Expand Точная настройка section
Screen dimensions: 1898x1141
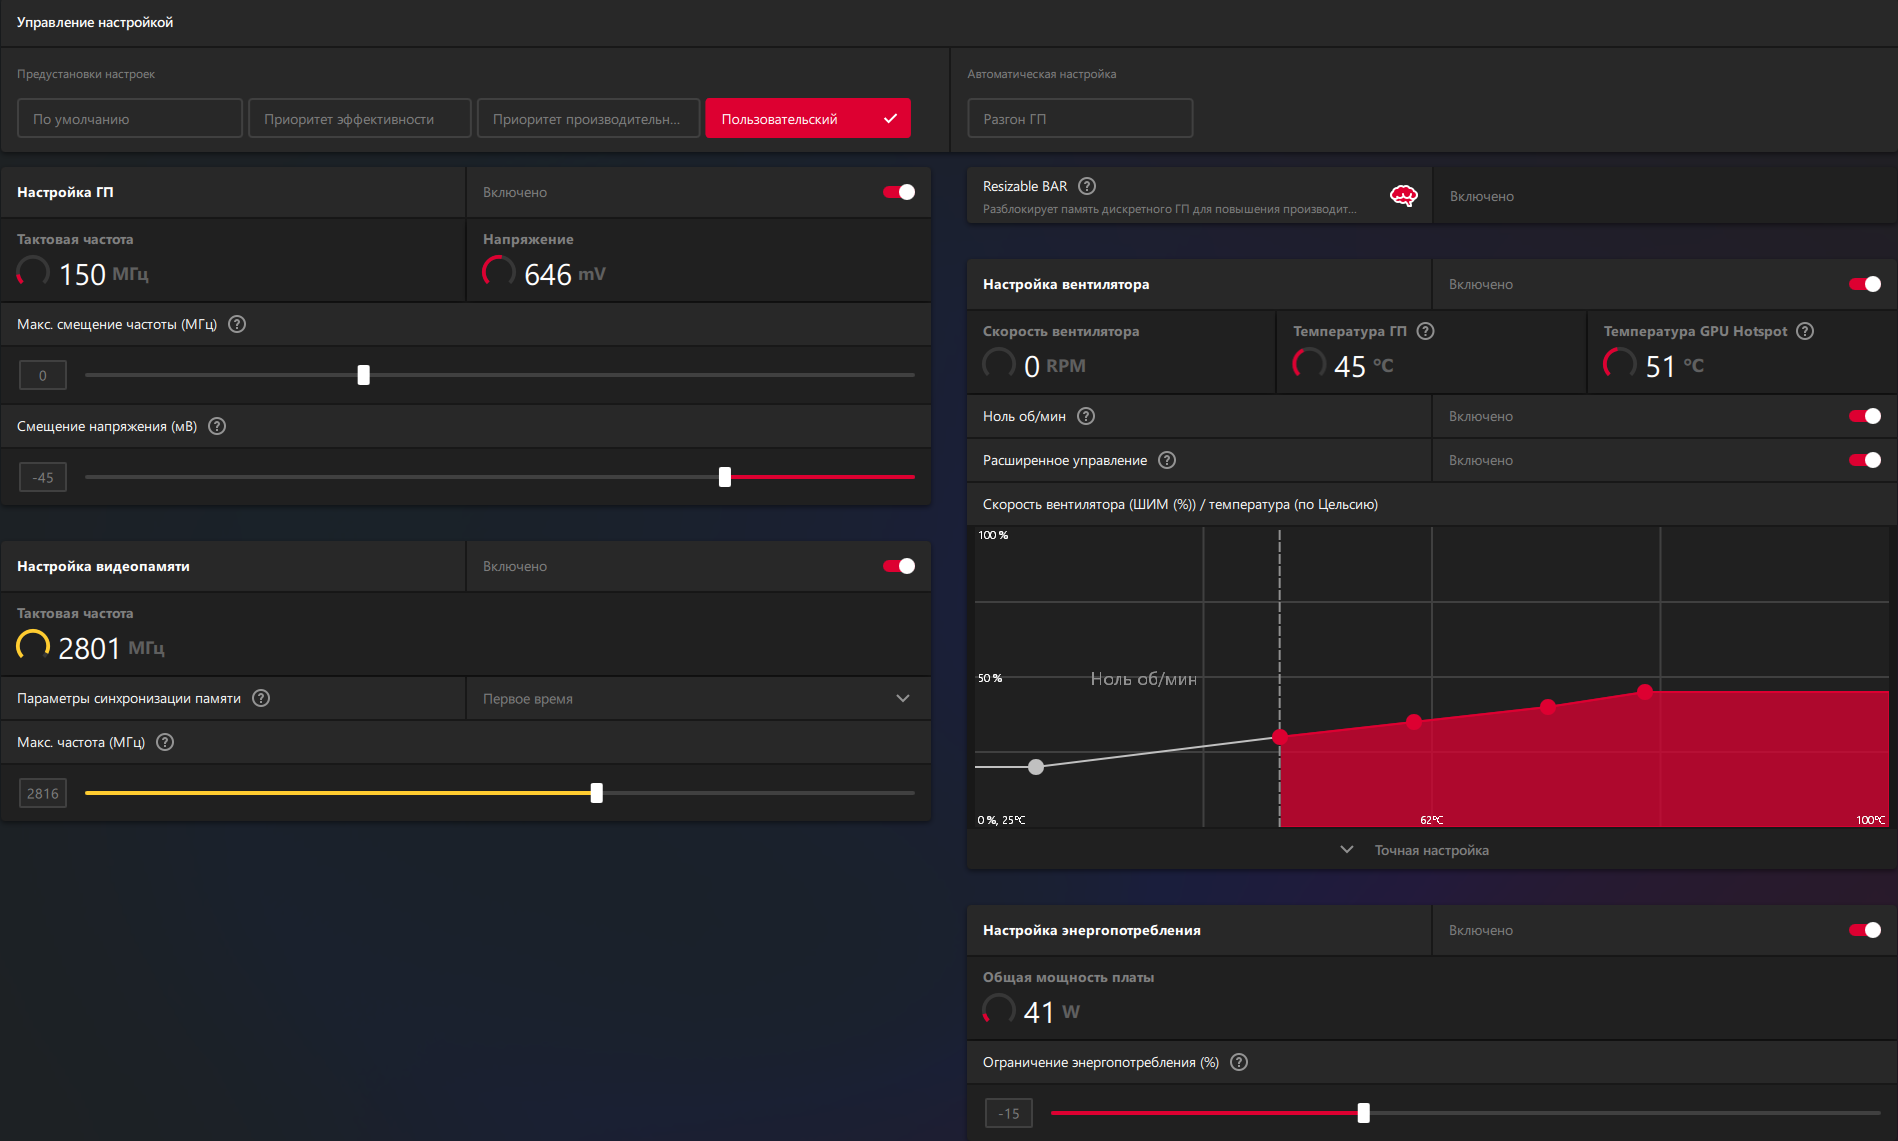1431,850
